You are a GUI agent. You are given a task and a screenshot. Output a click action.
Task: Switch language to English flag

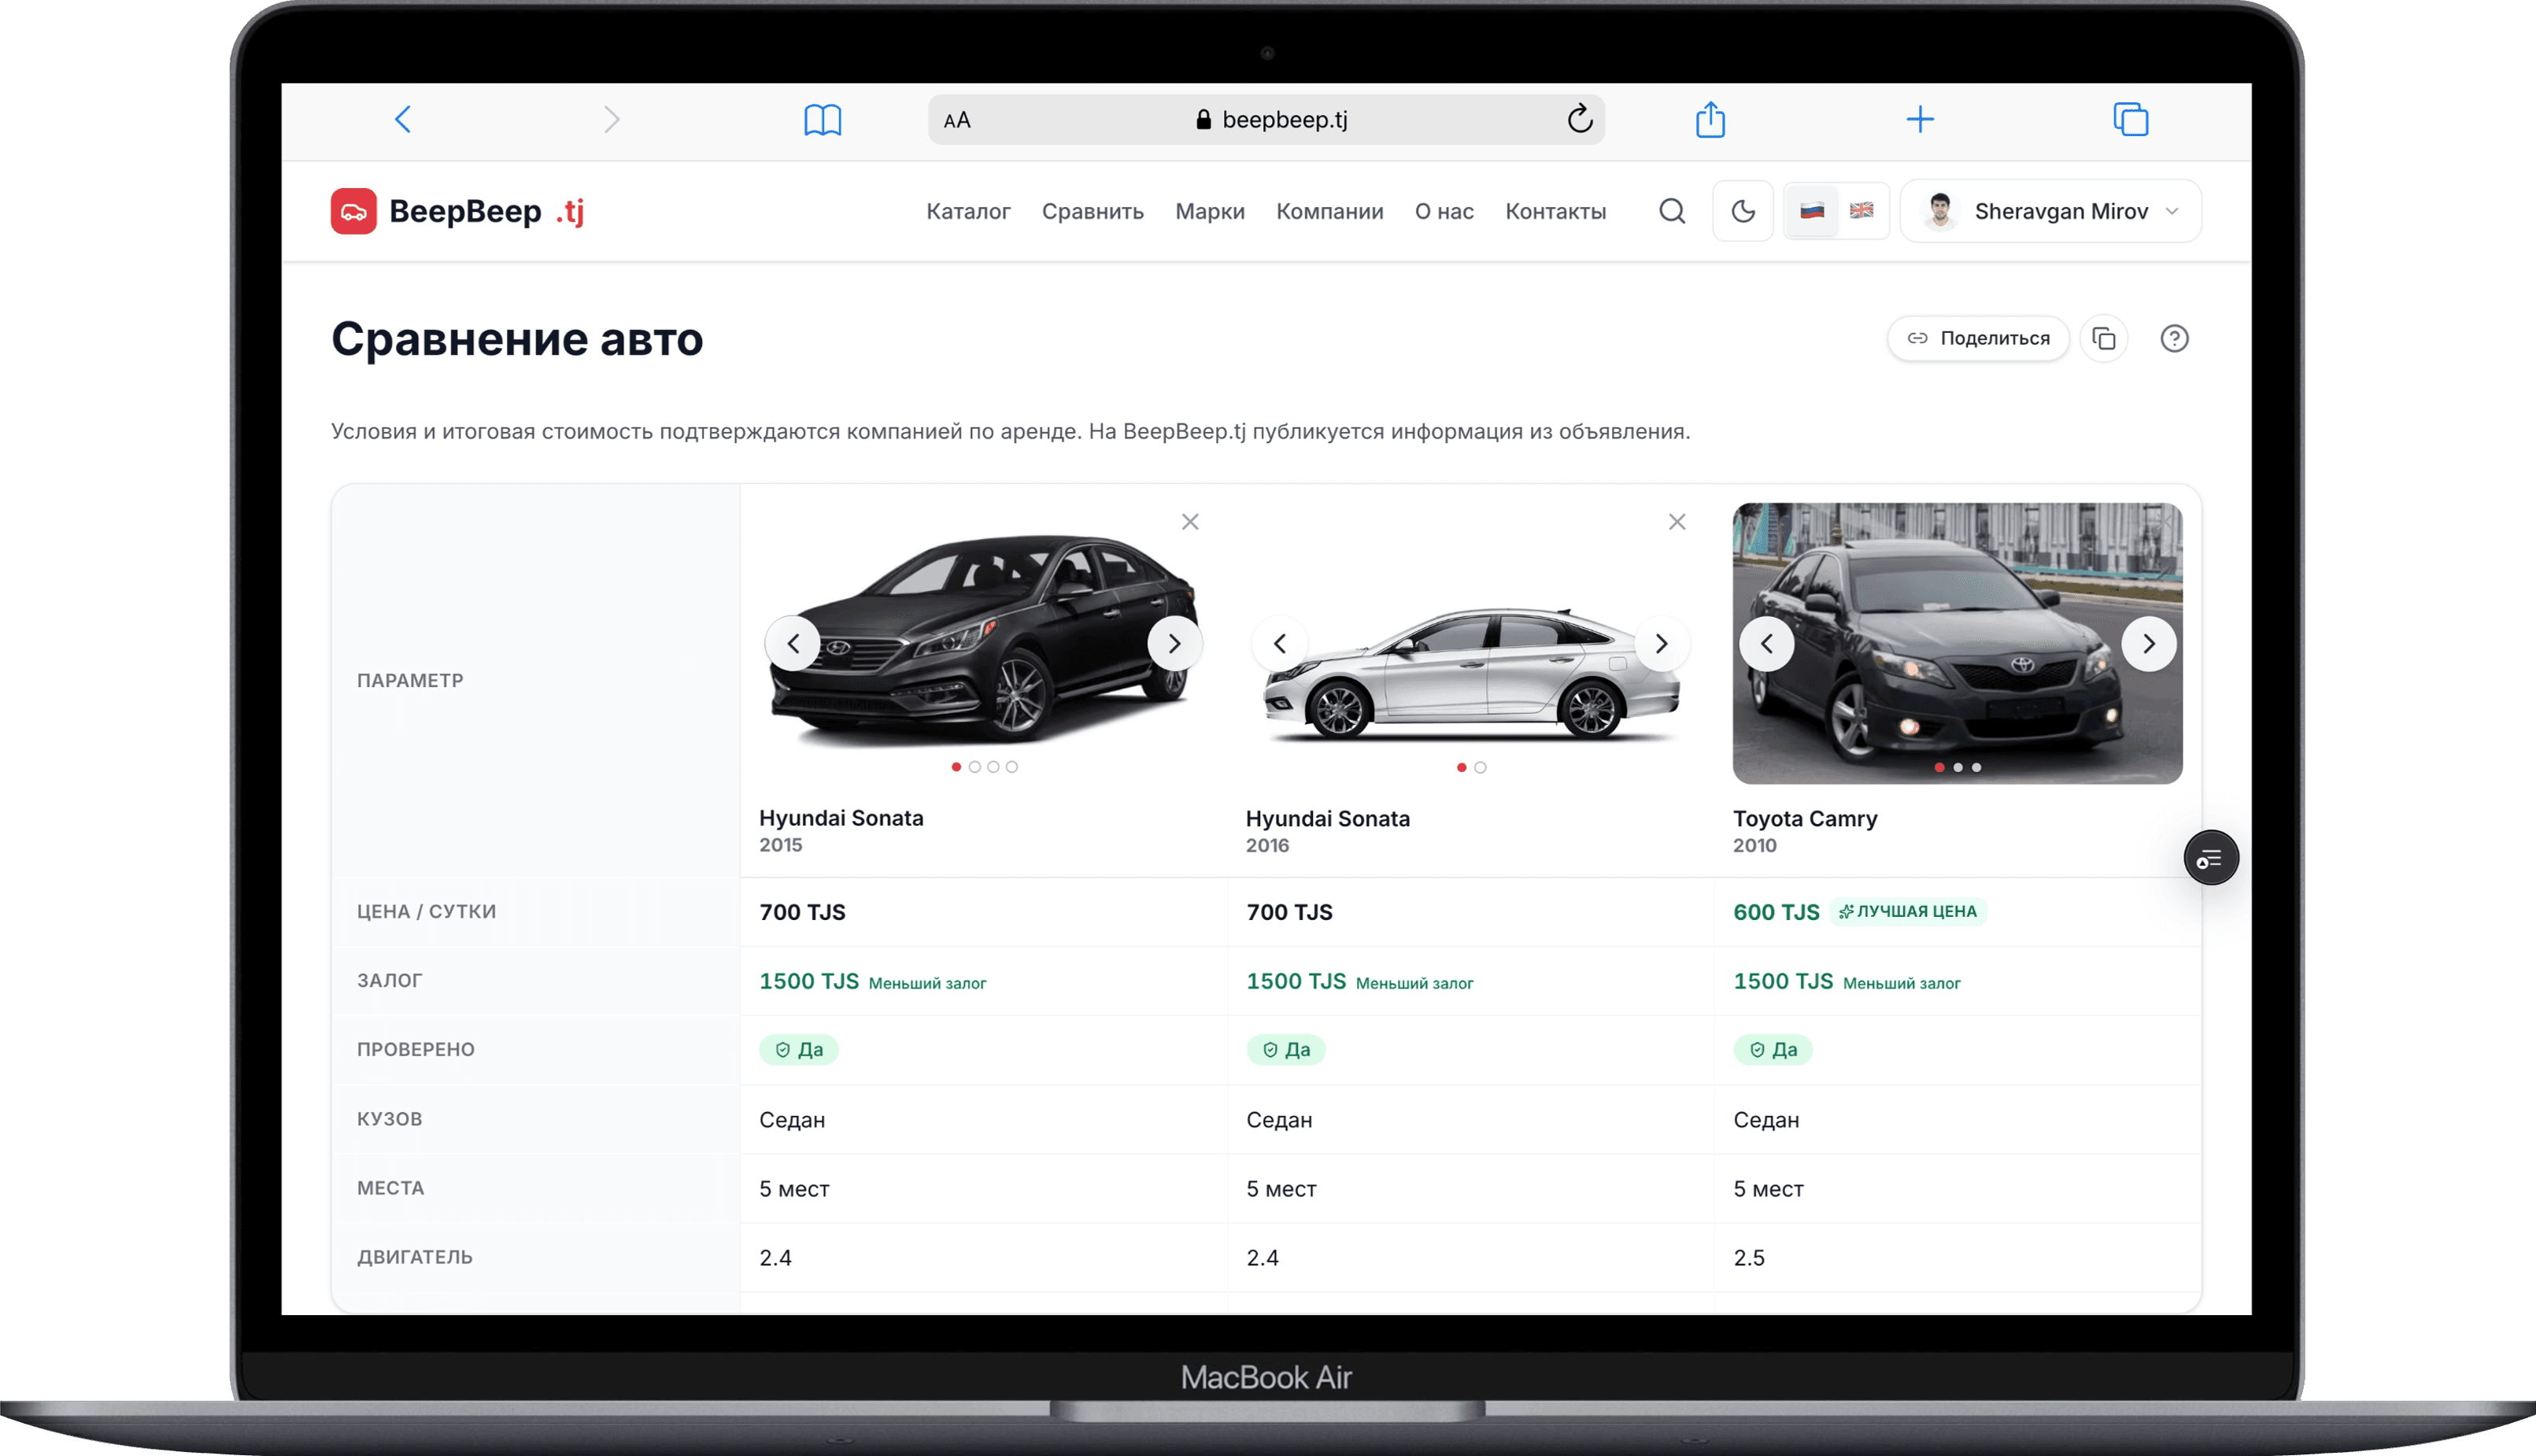(x=1861, y=211)
